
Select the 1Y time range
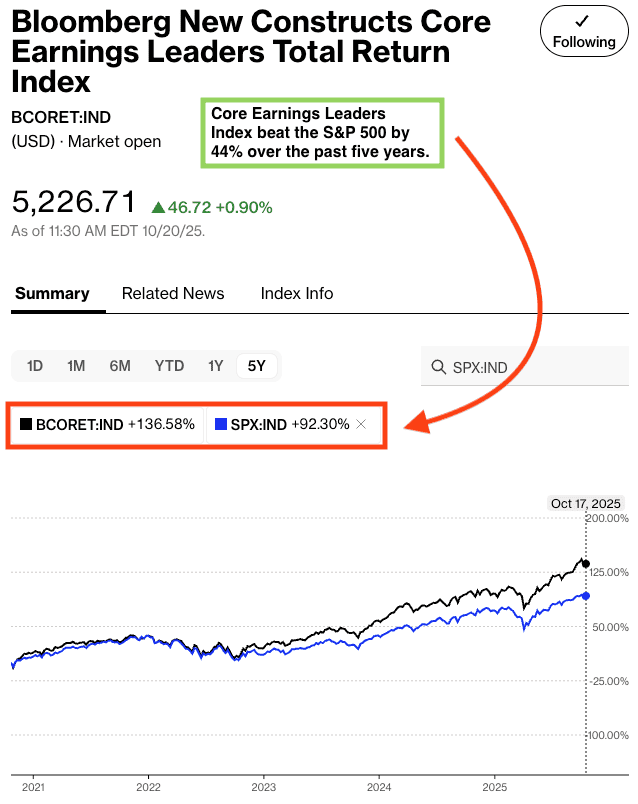click(215, 366)
